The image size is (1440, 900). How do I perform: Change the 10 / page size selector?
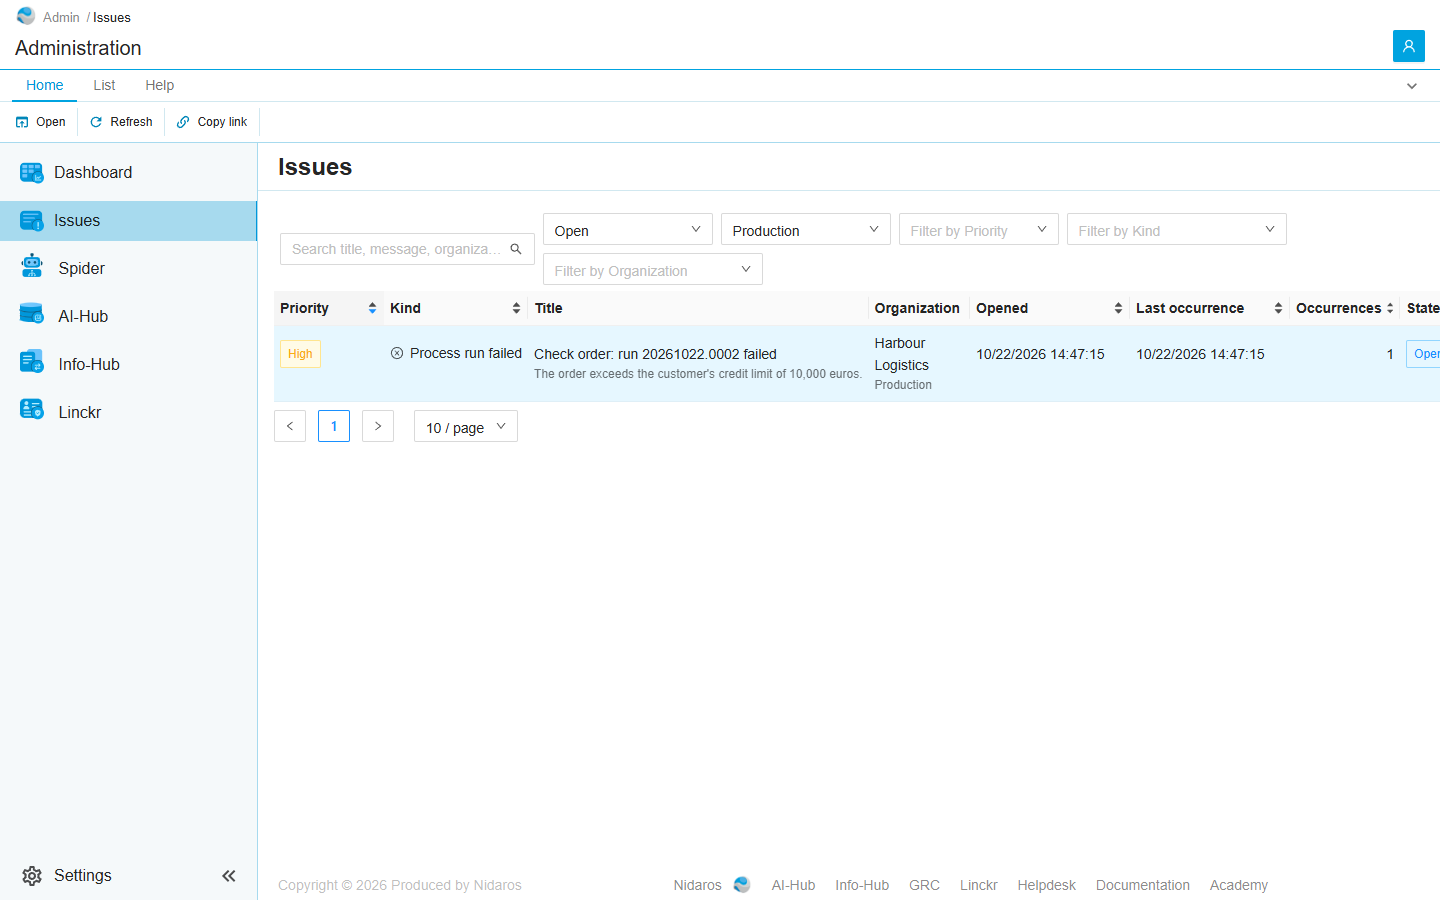(x=466, y=427)
